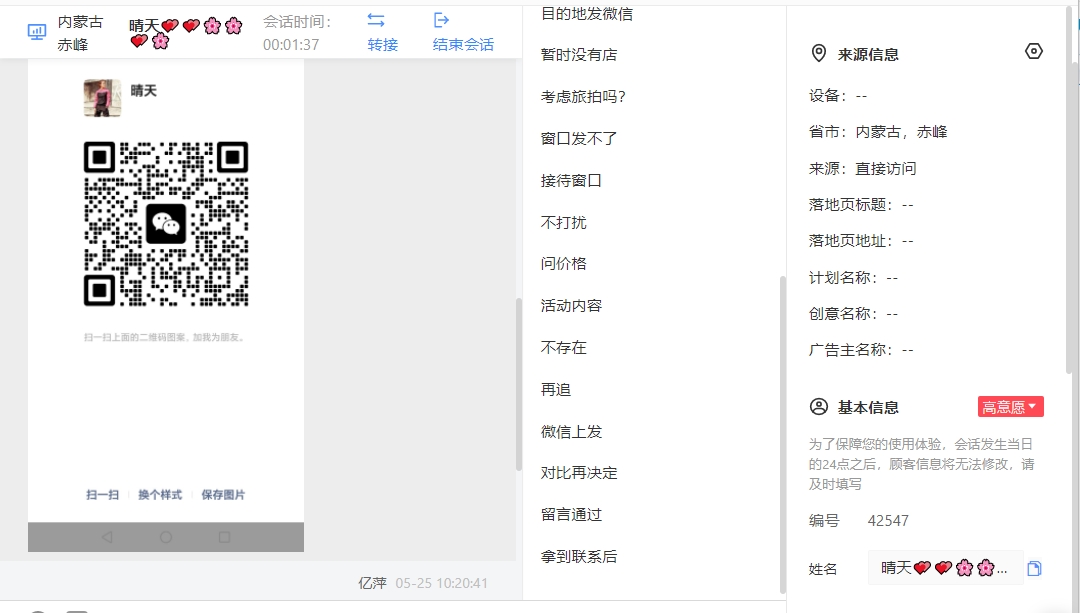Click the sender name 亿萍
The image size is (1080, 613).
click(x=373, y=583)
